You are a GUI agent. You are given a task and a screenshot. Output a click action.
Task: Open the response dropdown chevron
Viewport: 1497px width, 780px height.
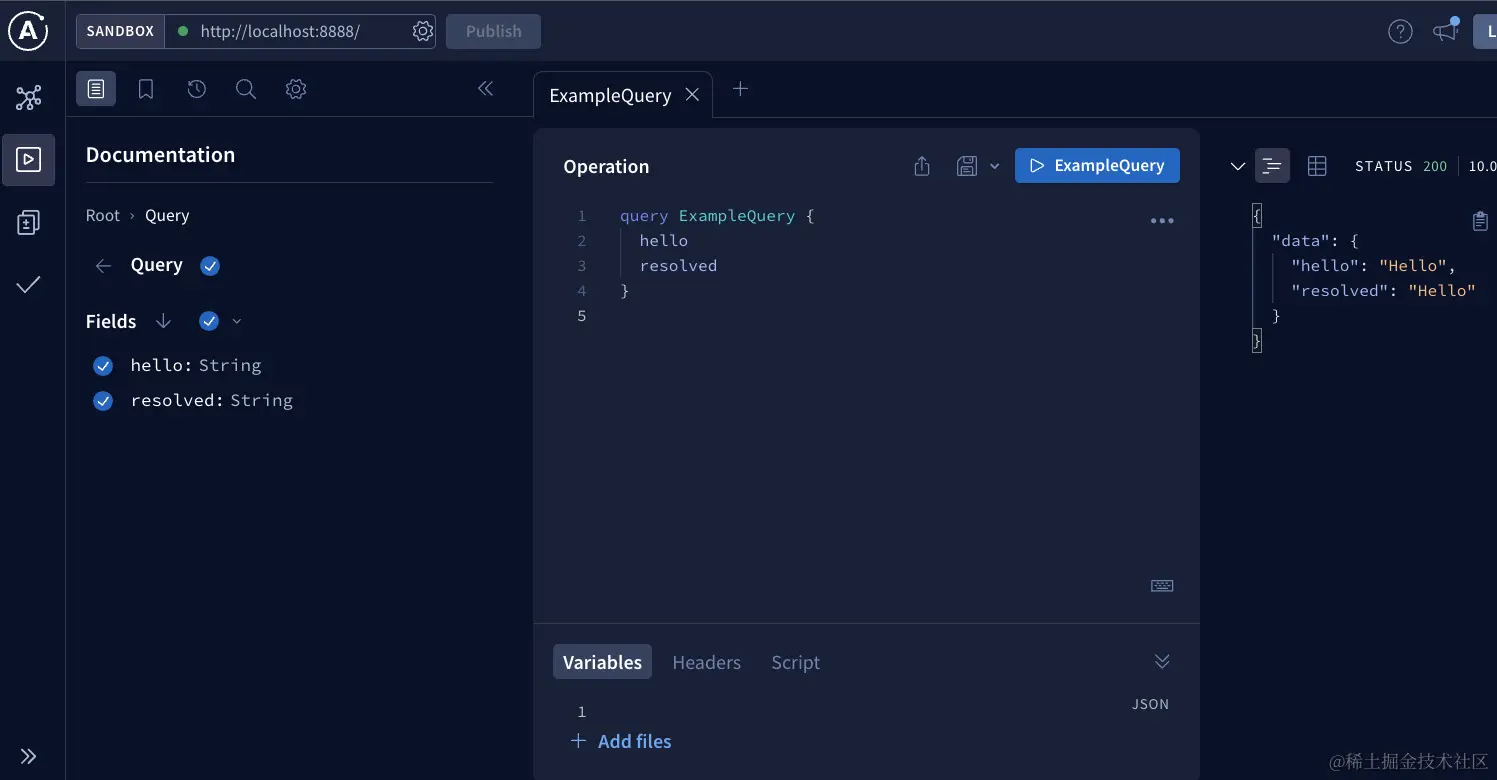1237,166
